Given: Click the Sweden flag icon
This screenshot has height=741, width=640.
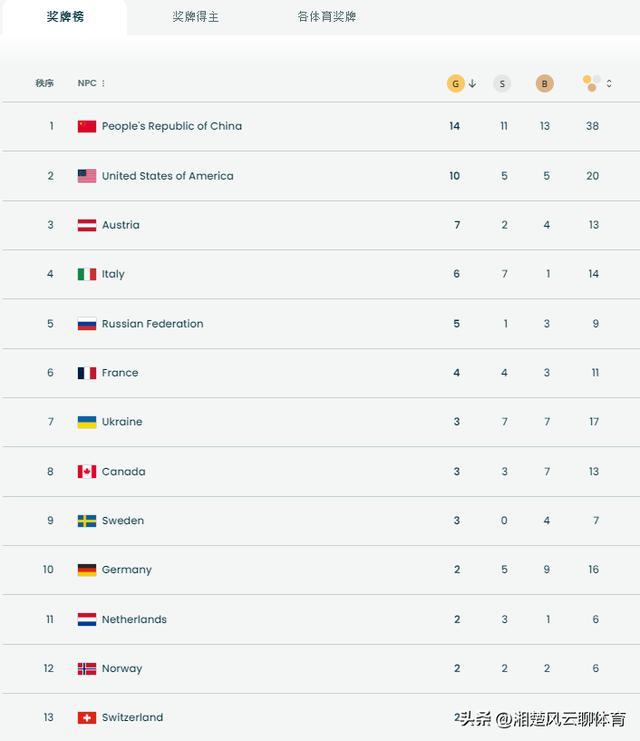Looking at the screenshot, I should (x=87, y=521).
